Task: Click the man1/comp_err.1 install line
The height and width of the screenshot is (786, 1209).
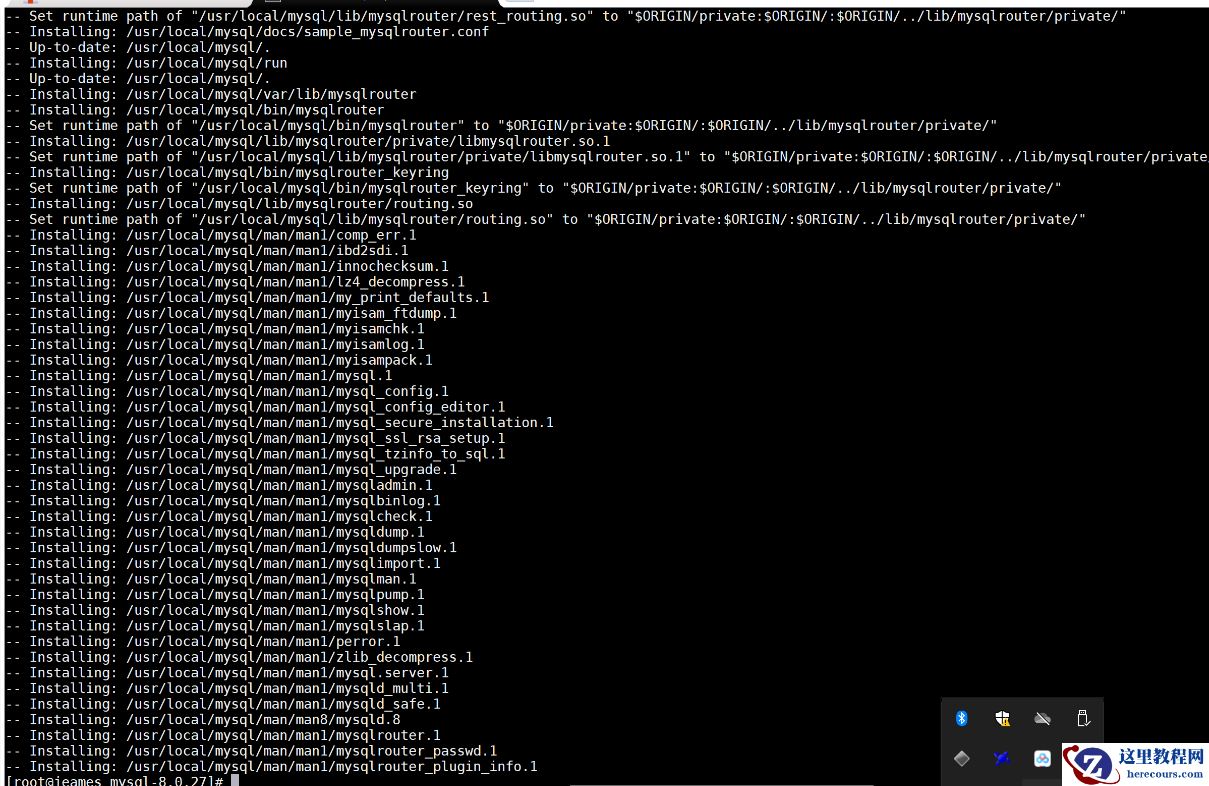Action: pyautogui.click(x=211, y=235)
